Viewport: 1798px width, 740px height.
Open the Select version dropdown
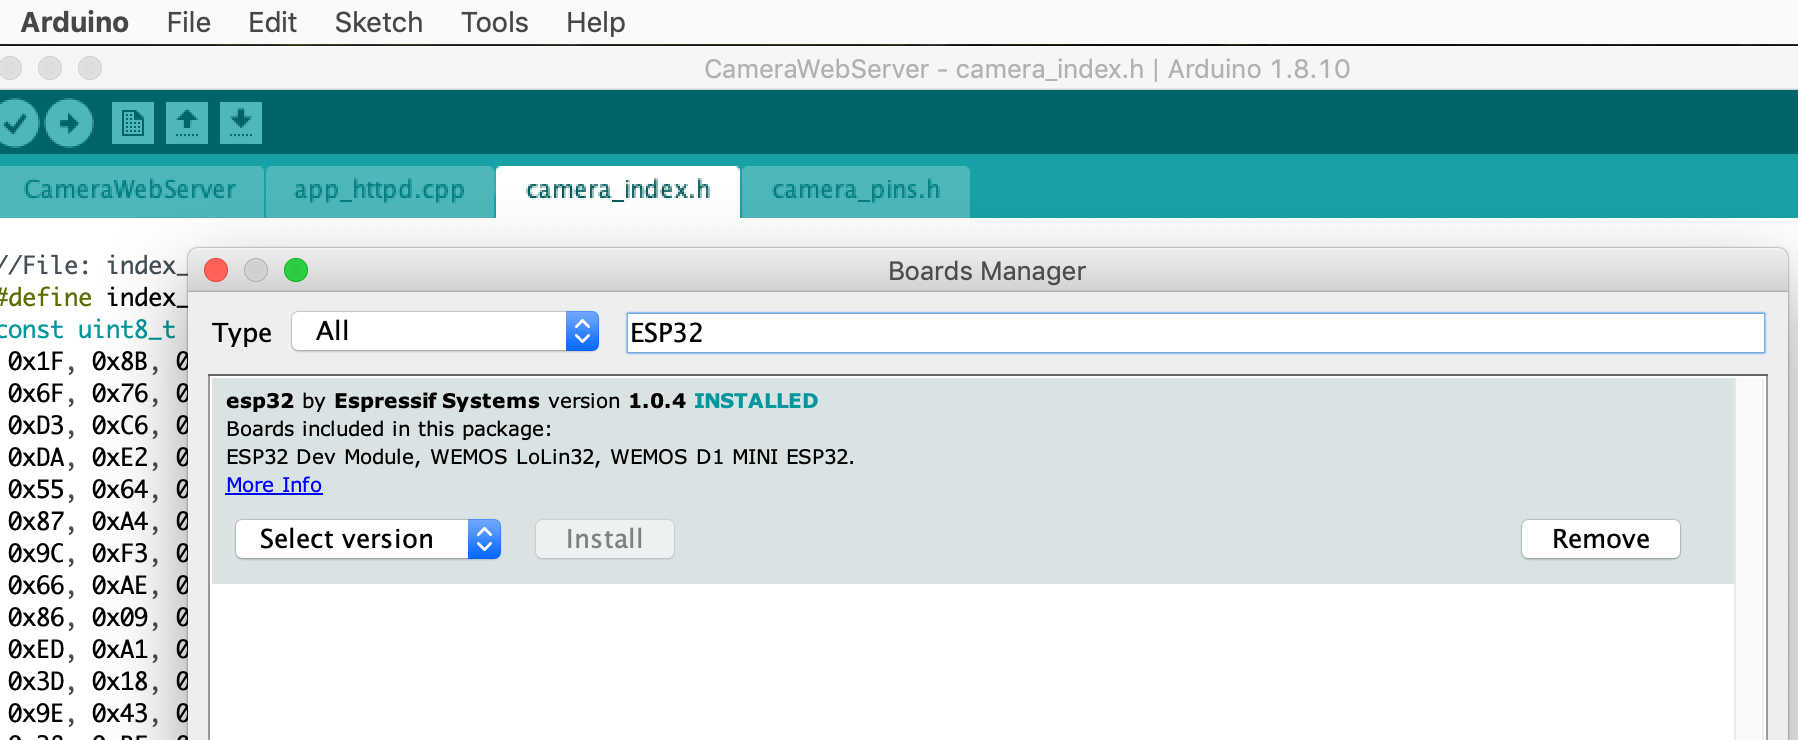click(x=368, y=539)
